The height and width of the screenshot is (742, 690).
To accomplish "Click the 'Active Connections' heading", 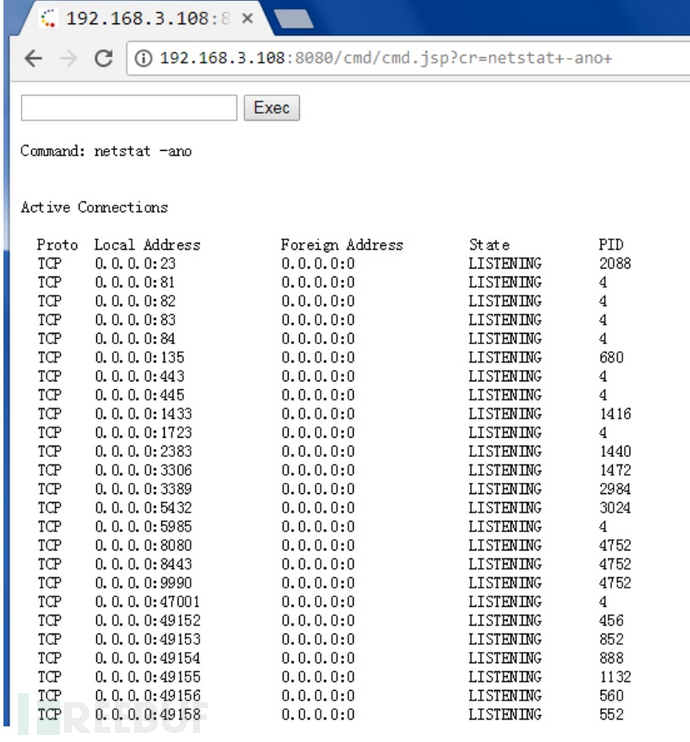I will (x=94, y=207).
